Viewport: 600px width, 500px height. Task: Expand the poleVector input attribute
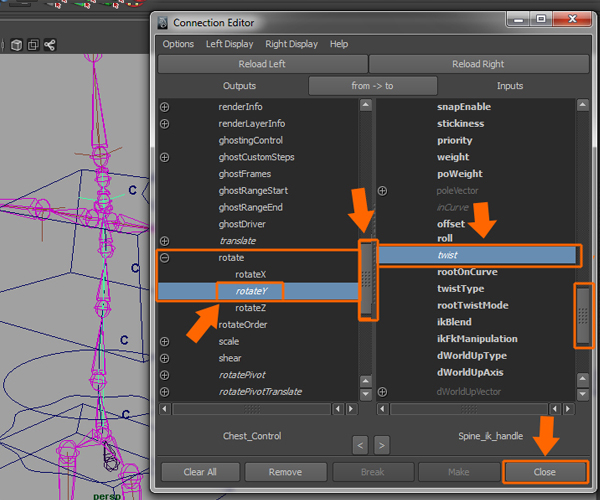[382, 191]
